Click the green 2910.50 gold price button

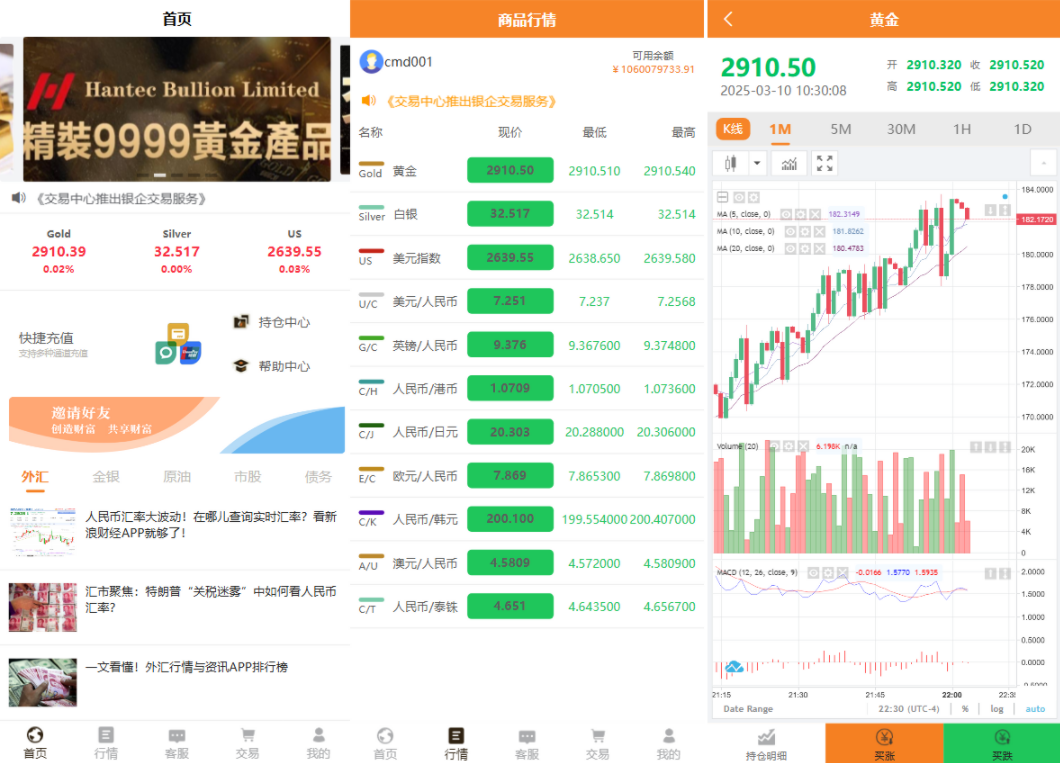tap(510, 170)
